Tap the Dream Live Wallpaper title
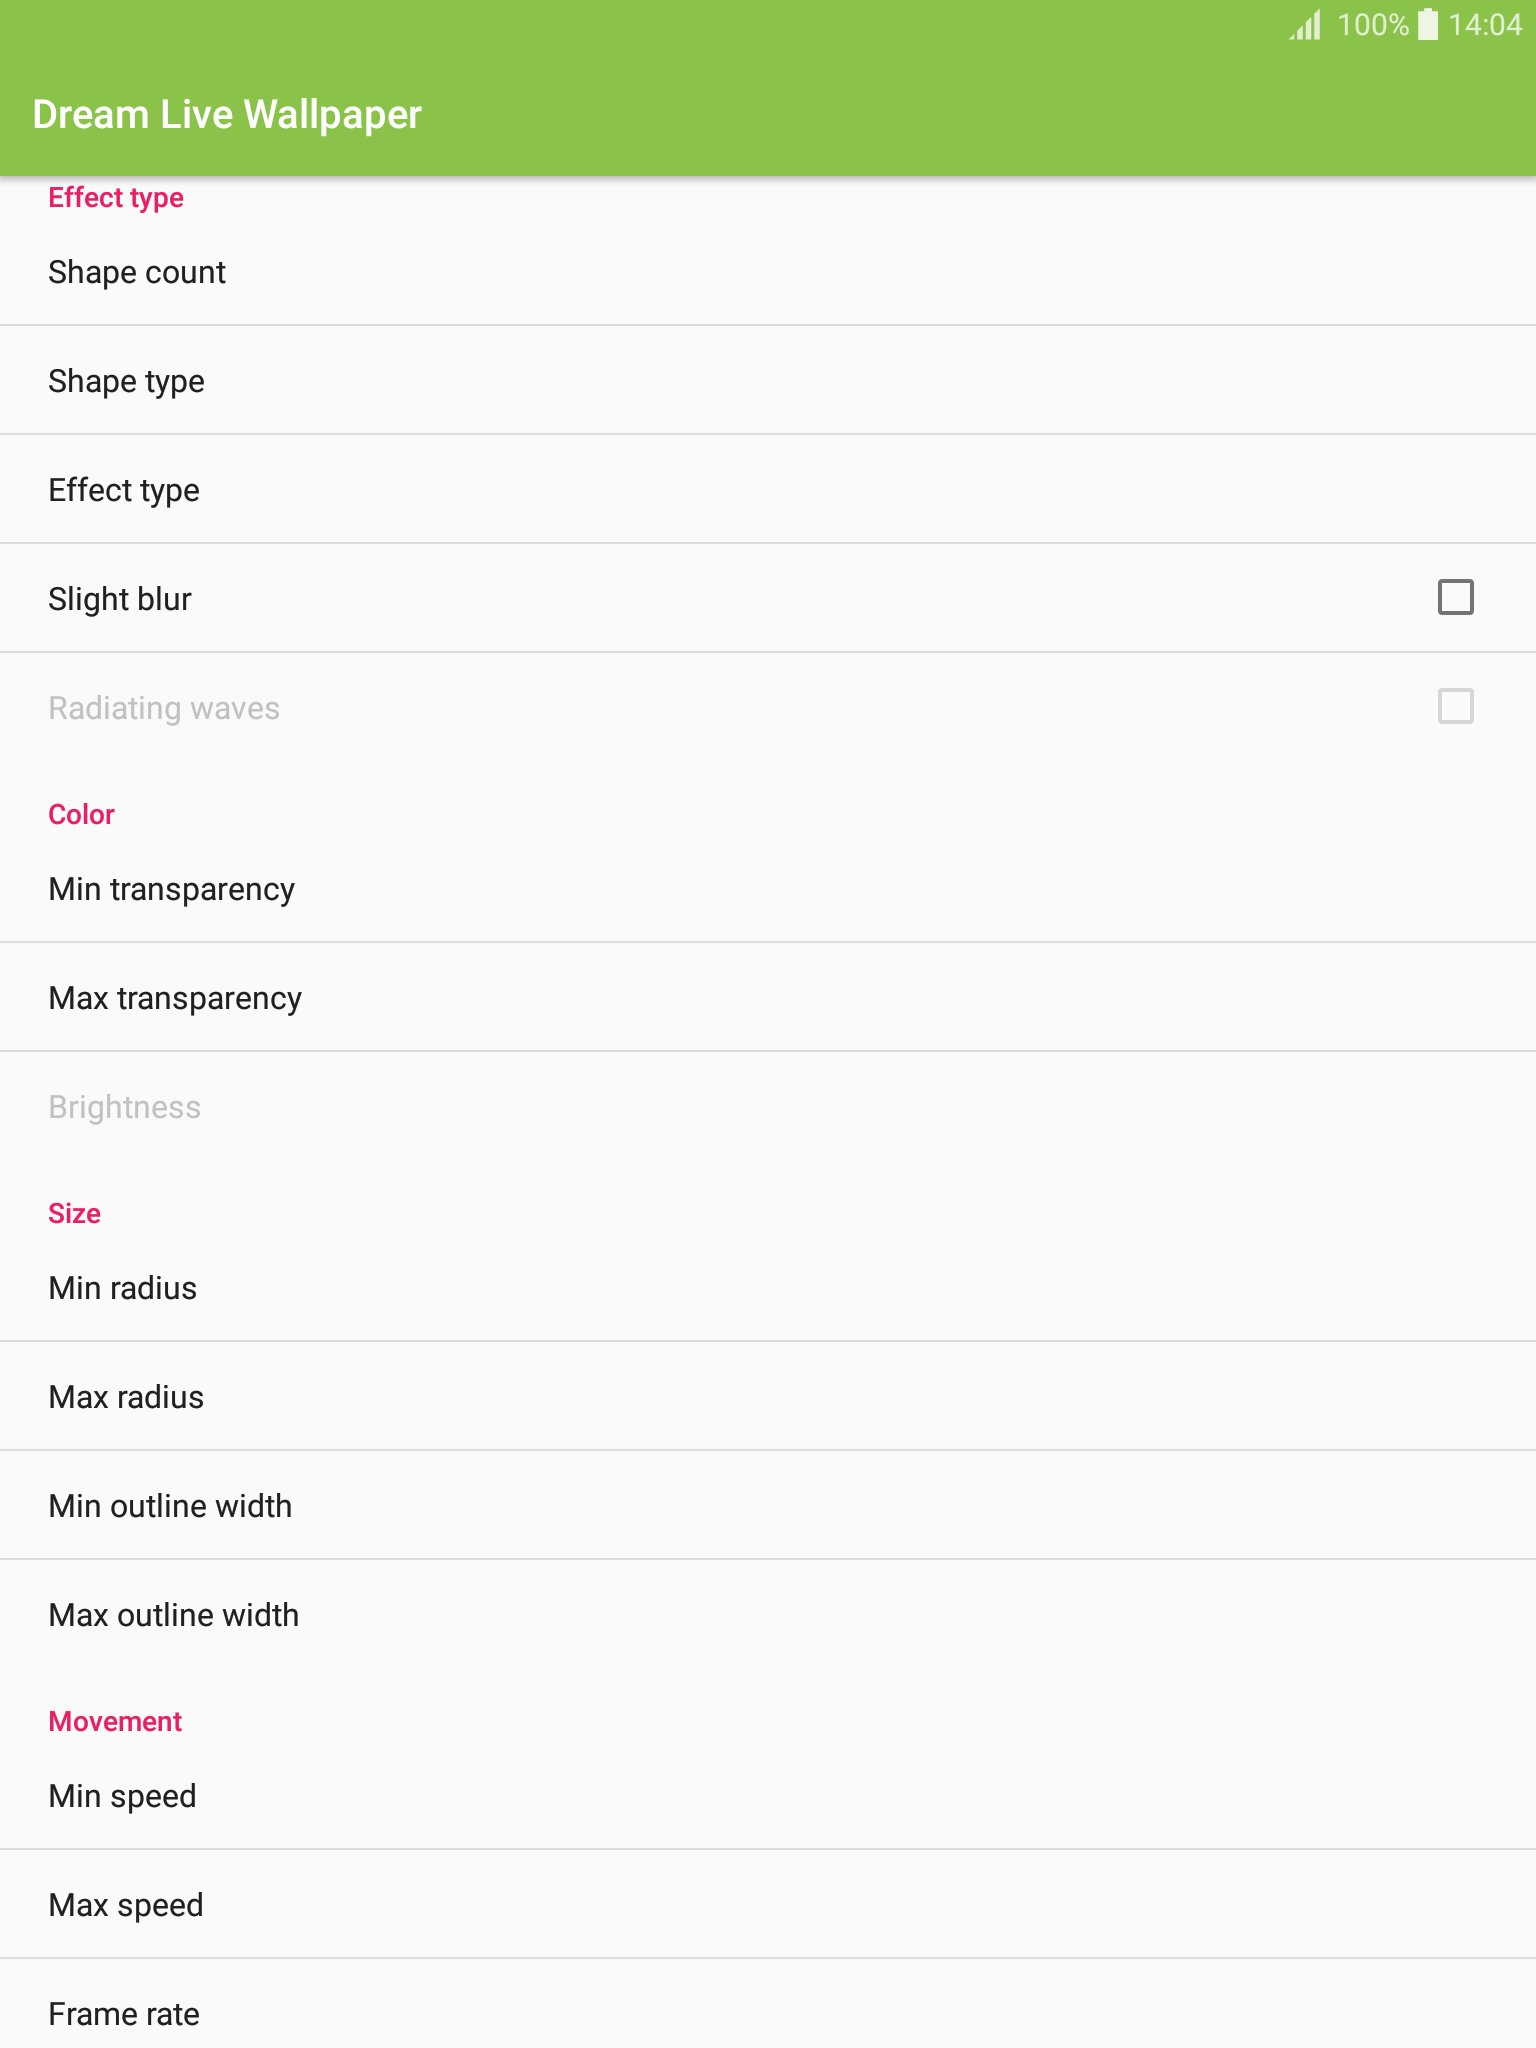The width and height of the screenshot is (1536, 2048). (x=227, y=114)
